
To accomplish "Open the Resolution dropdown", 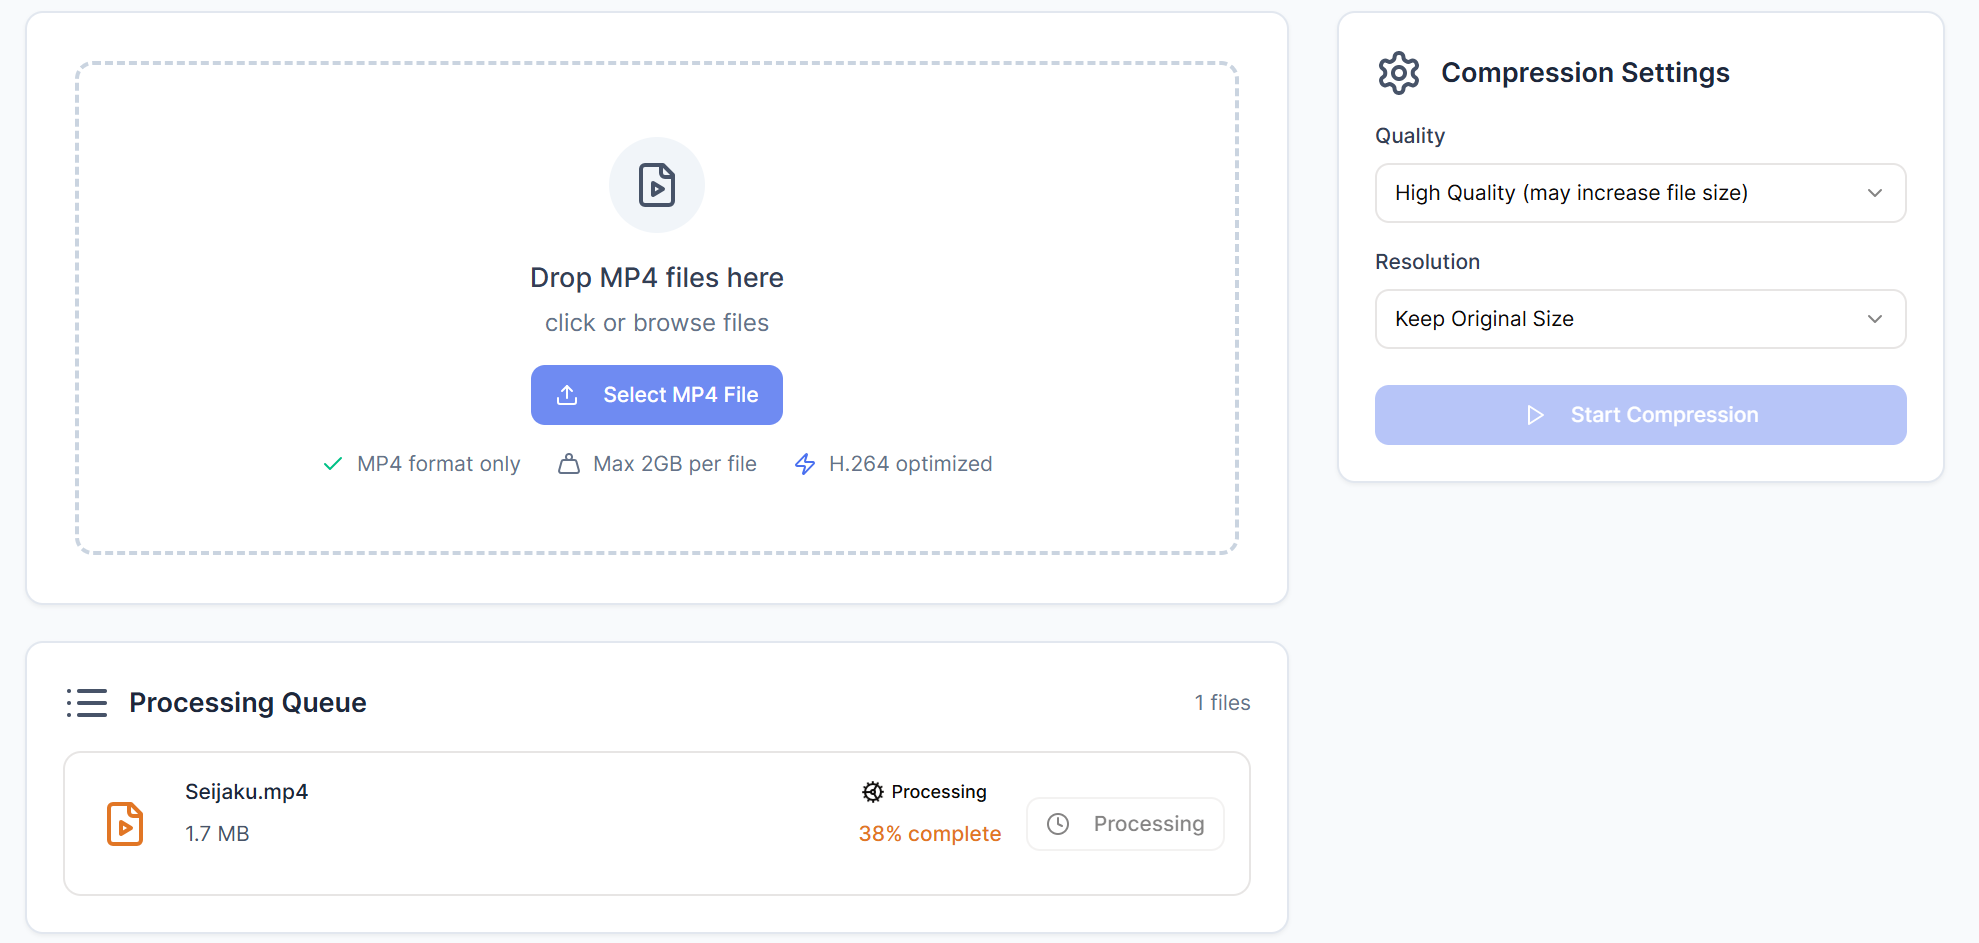I will (1640, 319).
